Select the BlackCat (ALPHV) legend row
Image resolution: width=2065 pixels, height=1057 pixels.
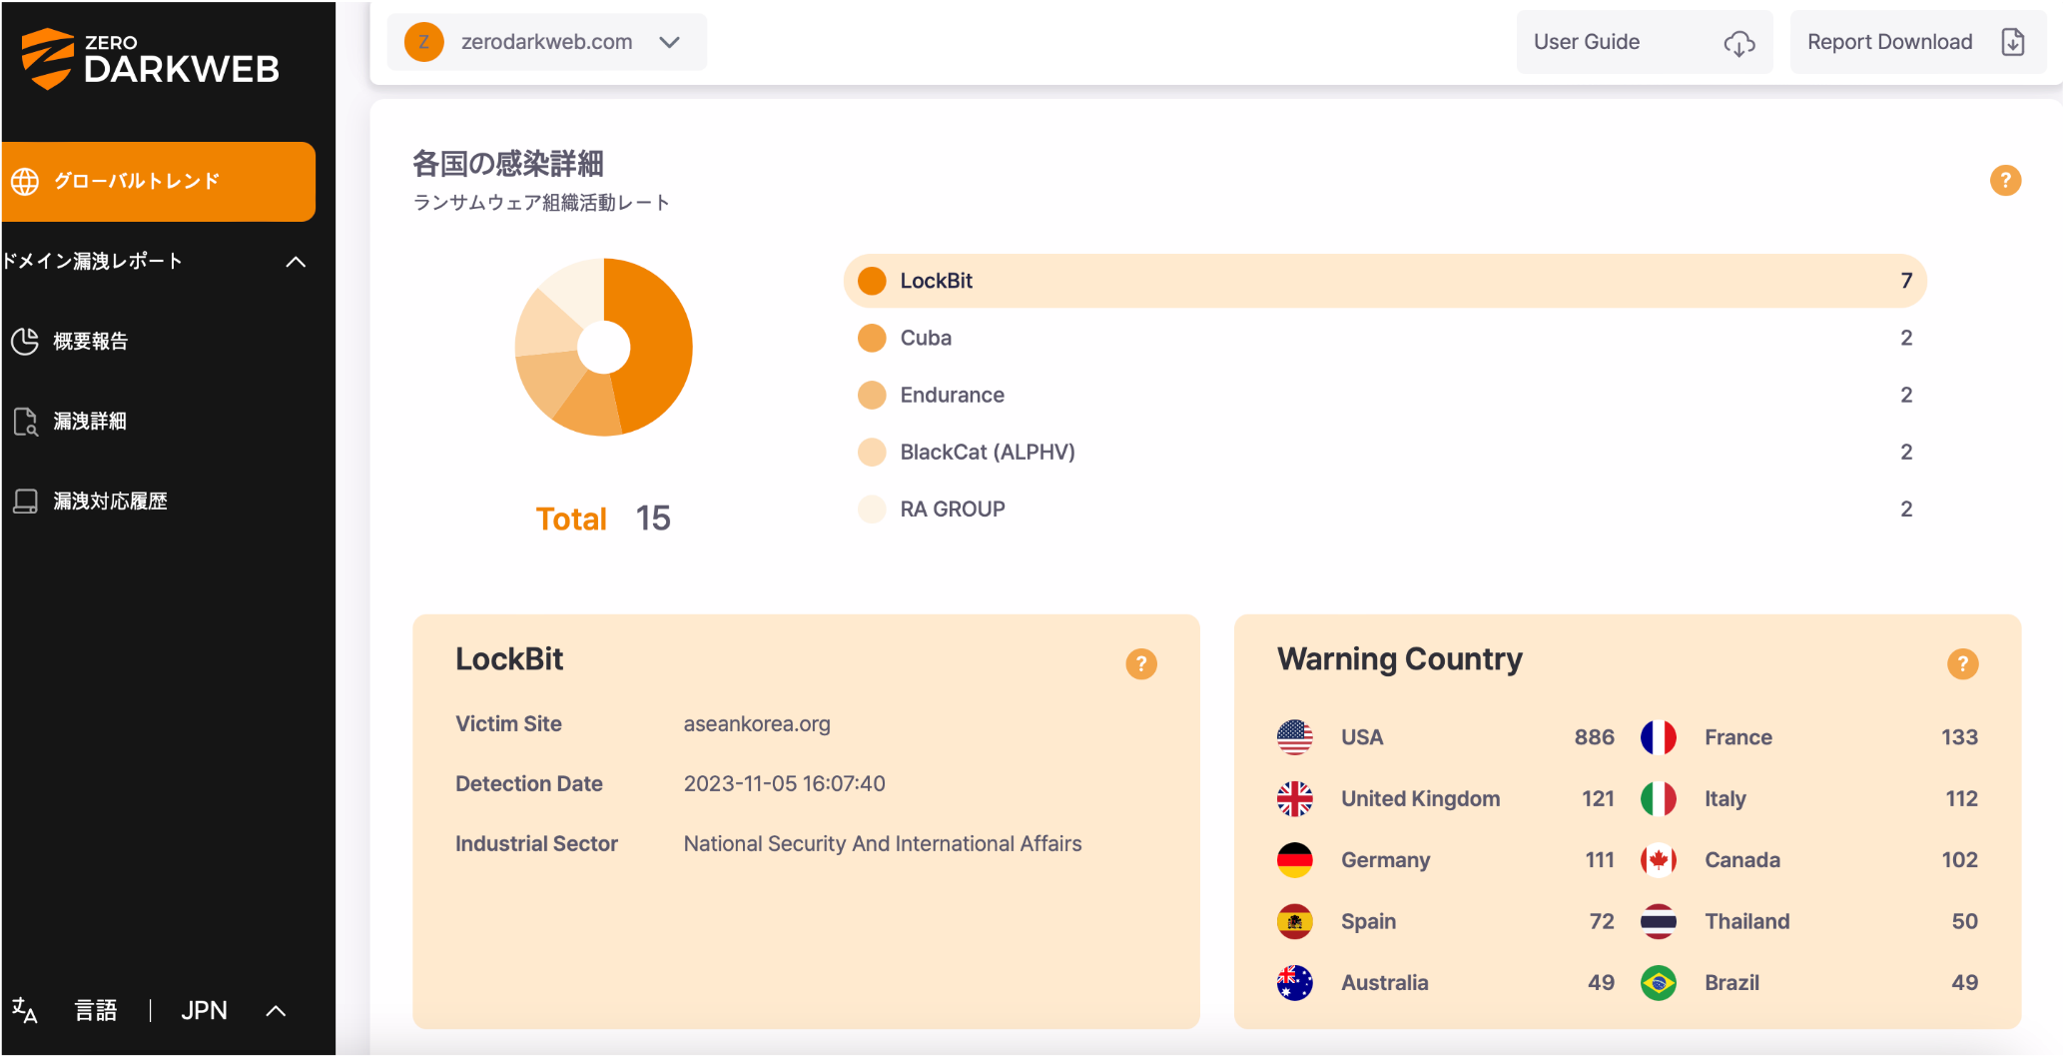coord(1385,452)
